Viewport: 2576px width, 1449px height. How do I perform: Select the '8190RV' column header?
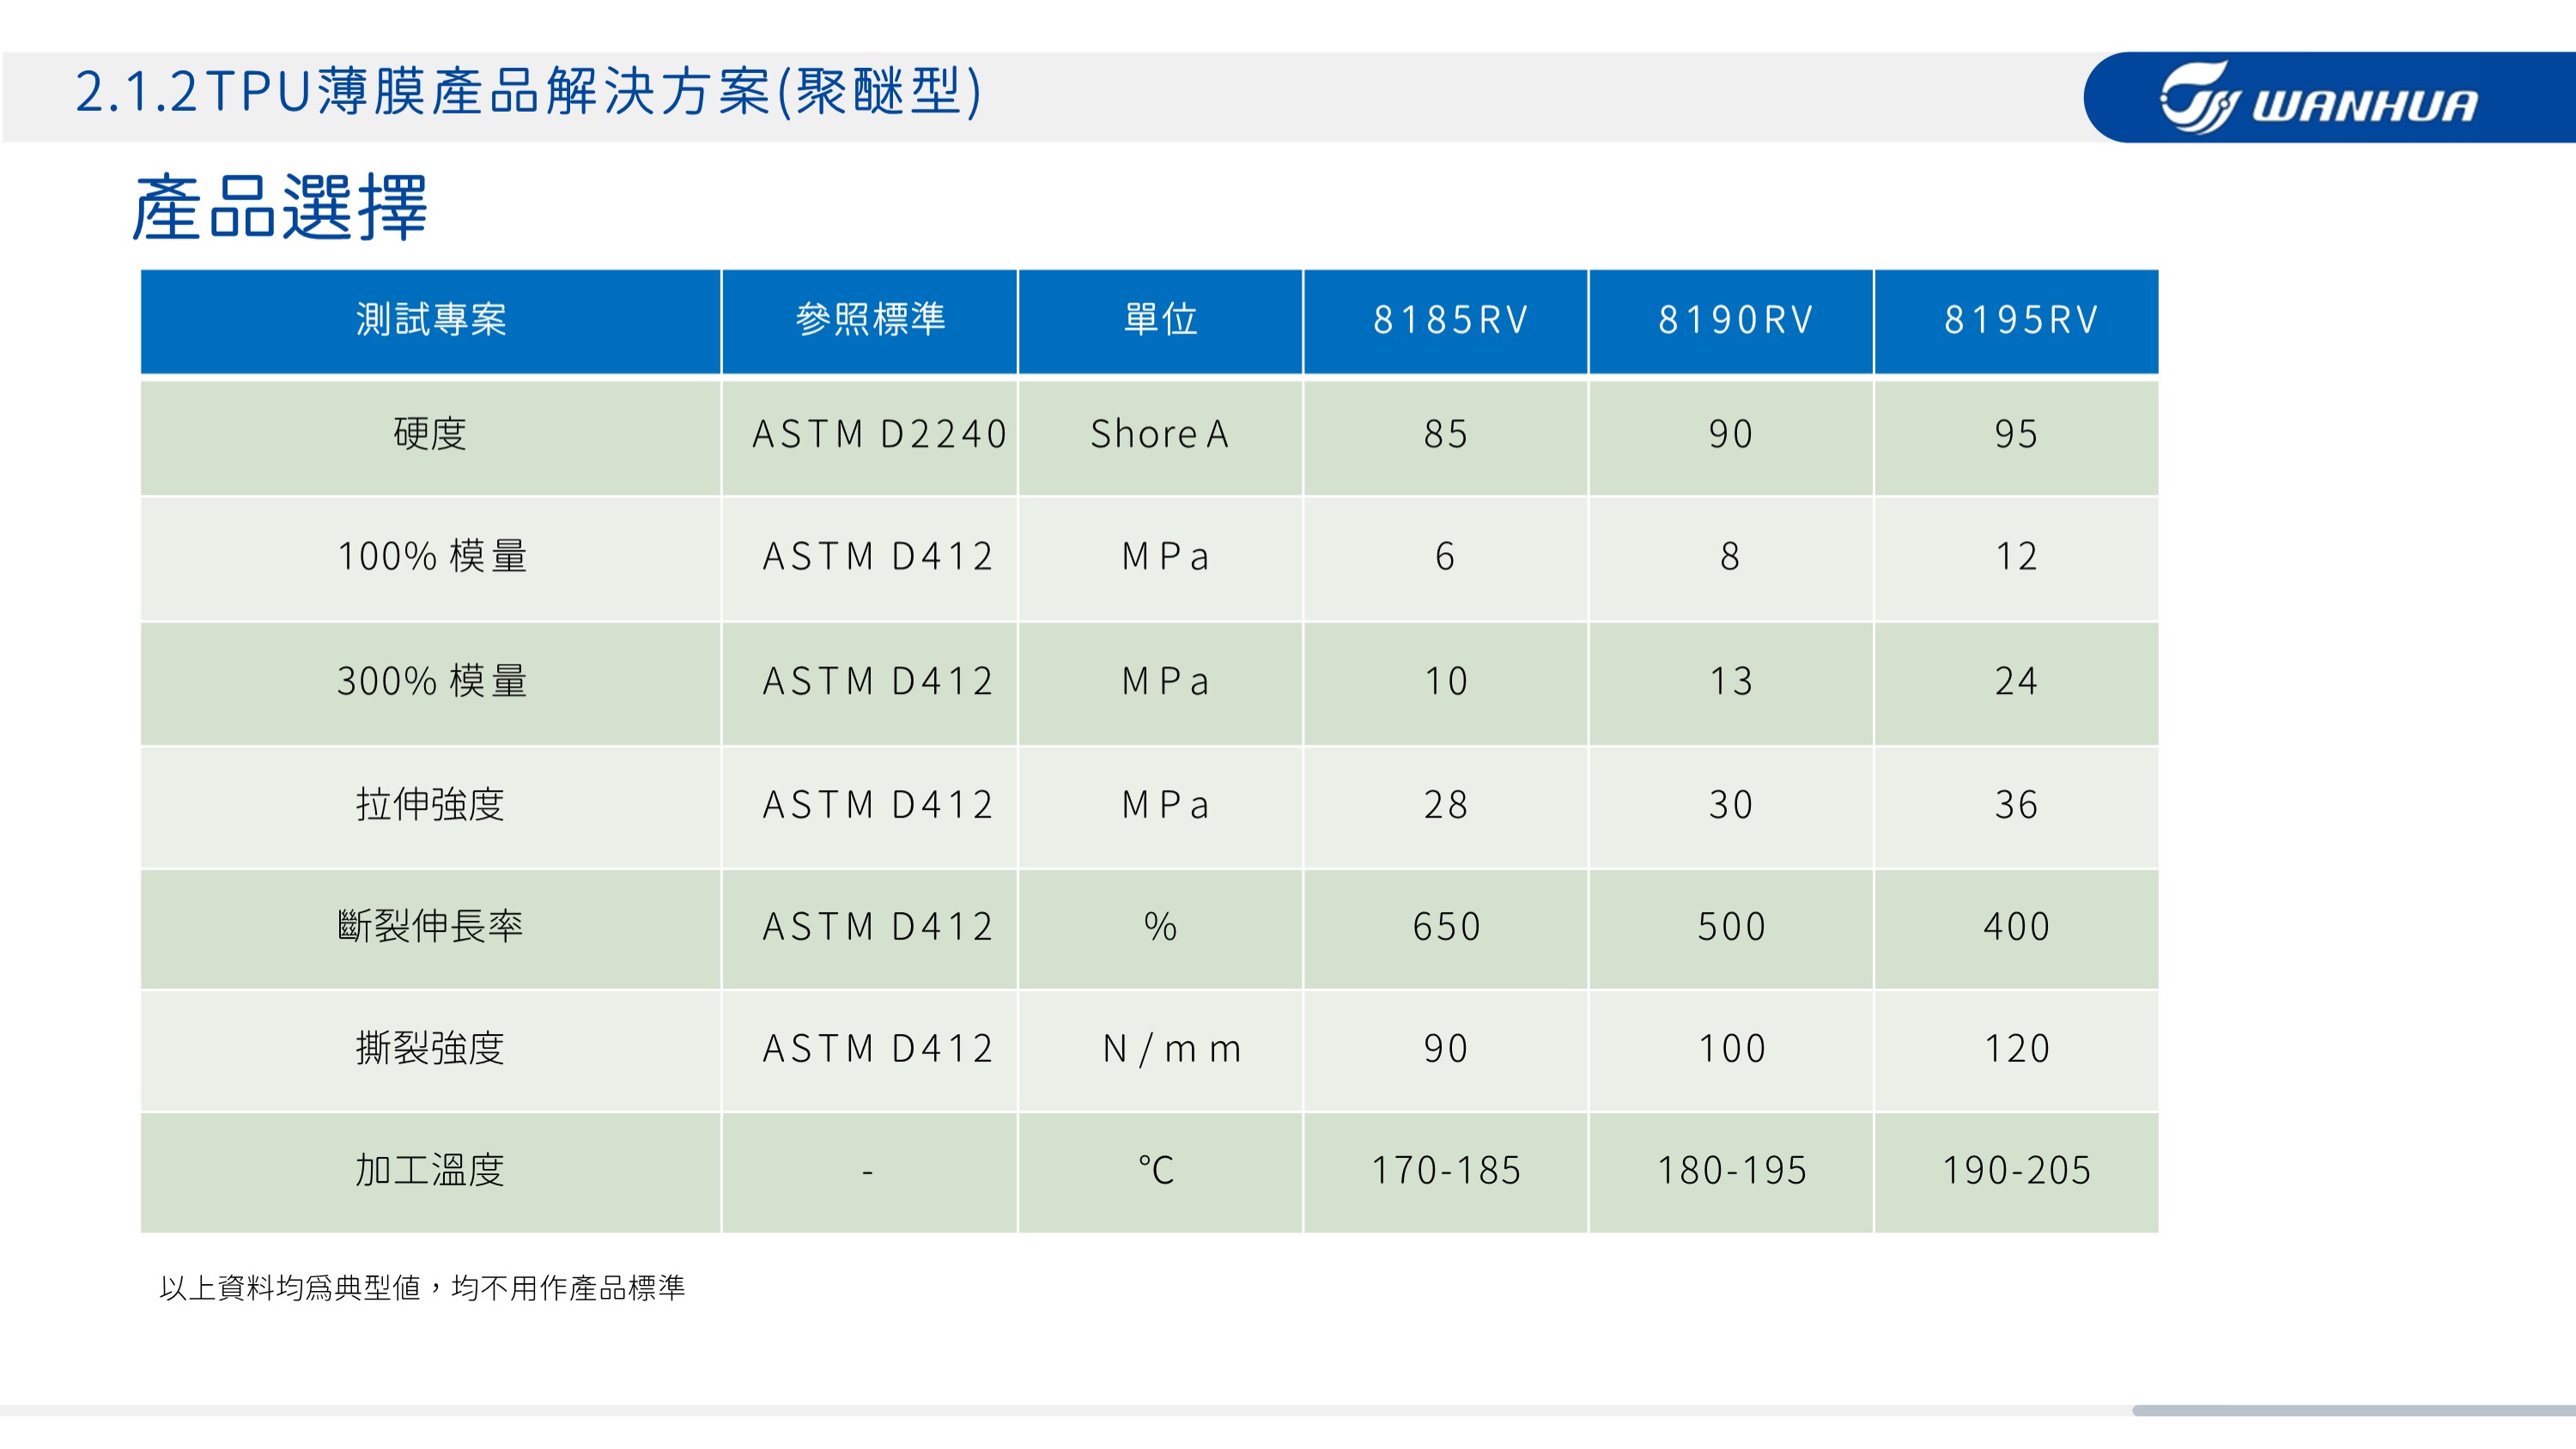(x=1731, y=320)
